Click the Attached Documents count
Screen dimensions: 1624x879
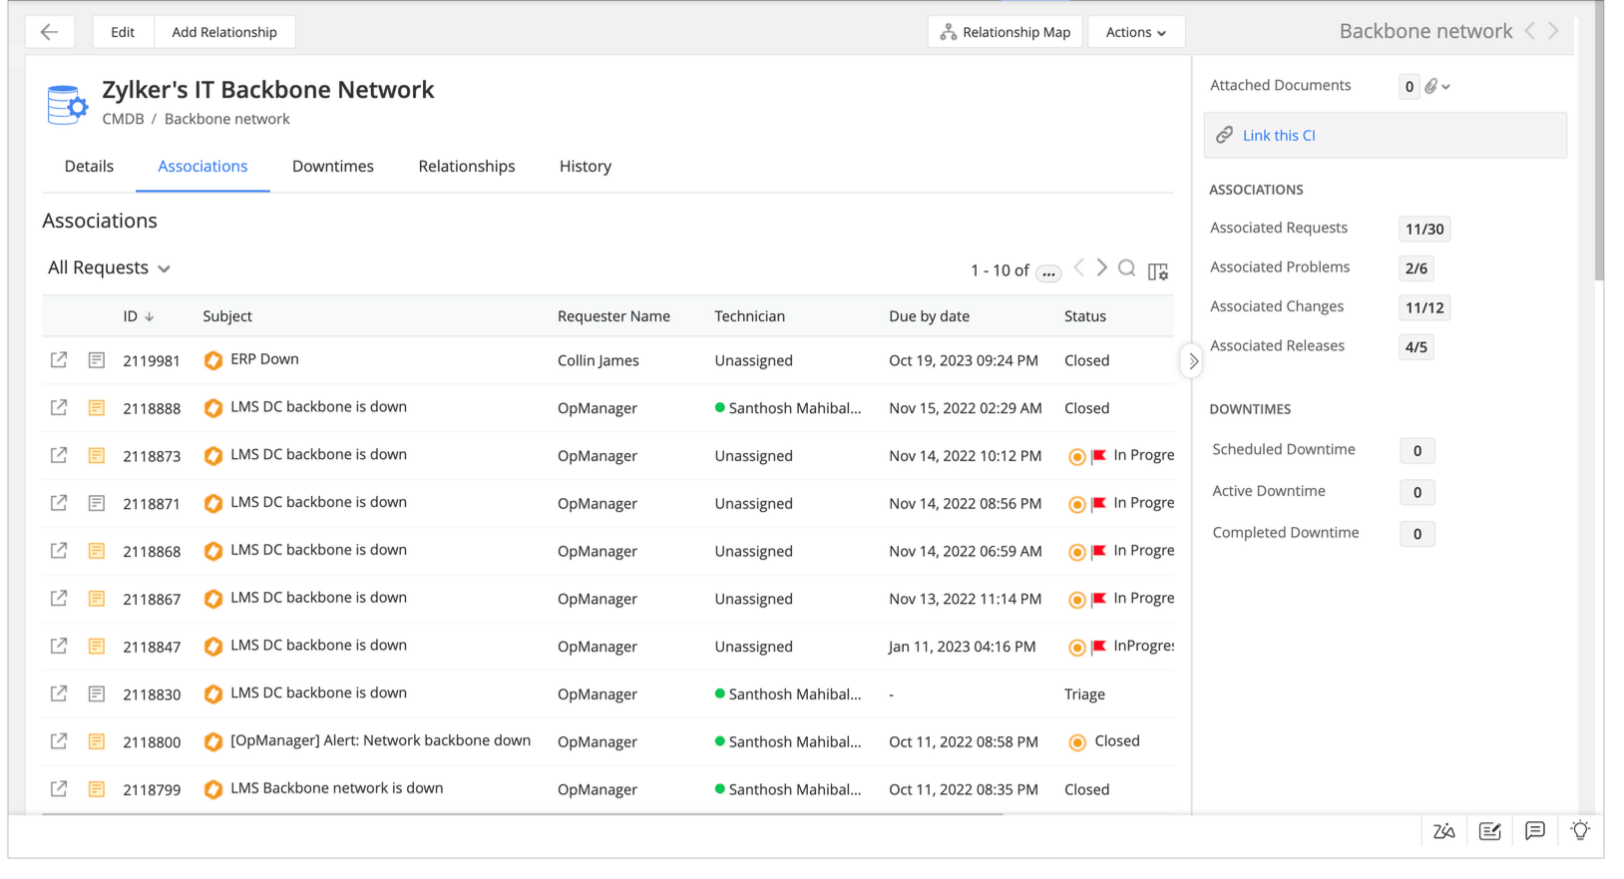coord(1409,87)
